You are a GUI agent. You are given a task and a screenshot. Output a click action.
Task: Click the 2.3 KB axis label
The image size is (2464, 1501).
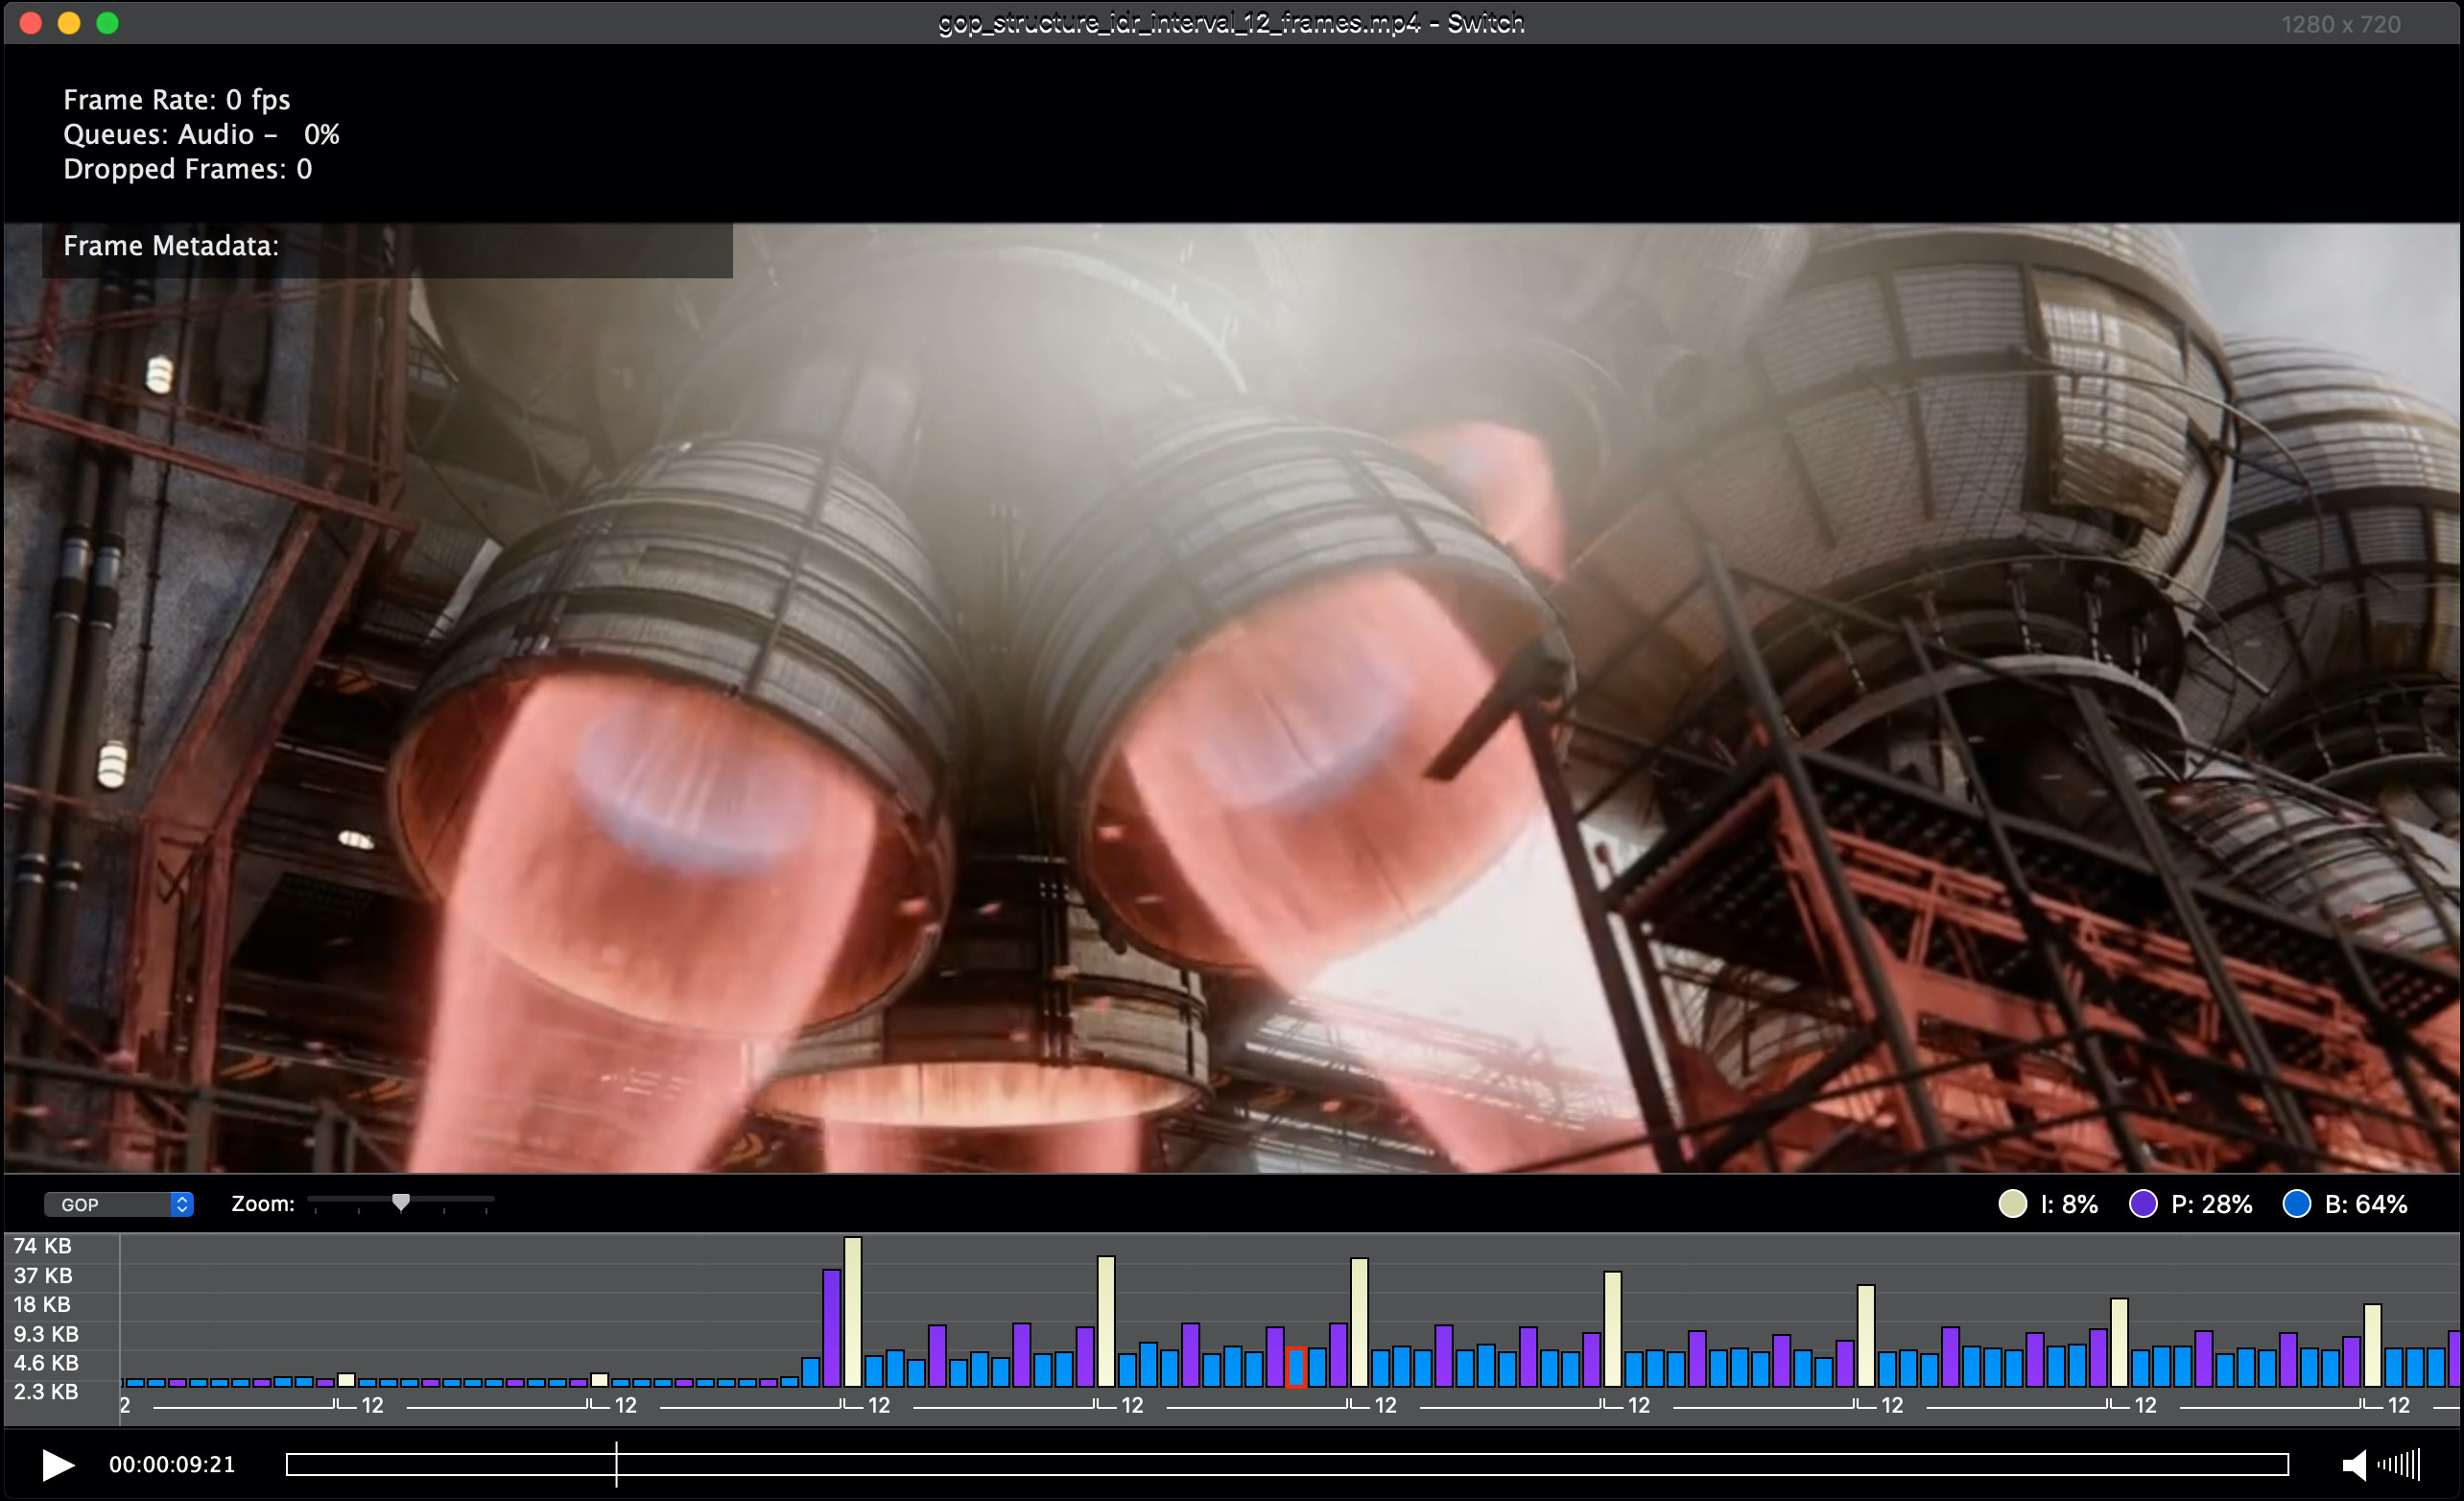(46, 1392)
